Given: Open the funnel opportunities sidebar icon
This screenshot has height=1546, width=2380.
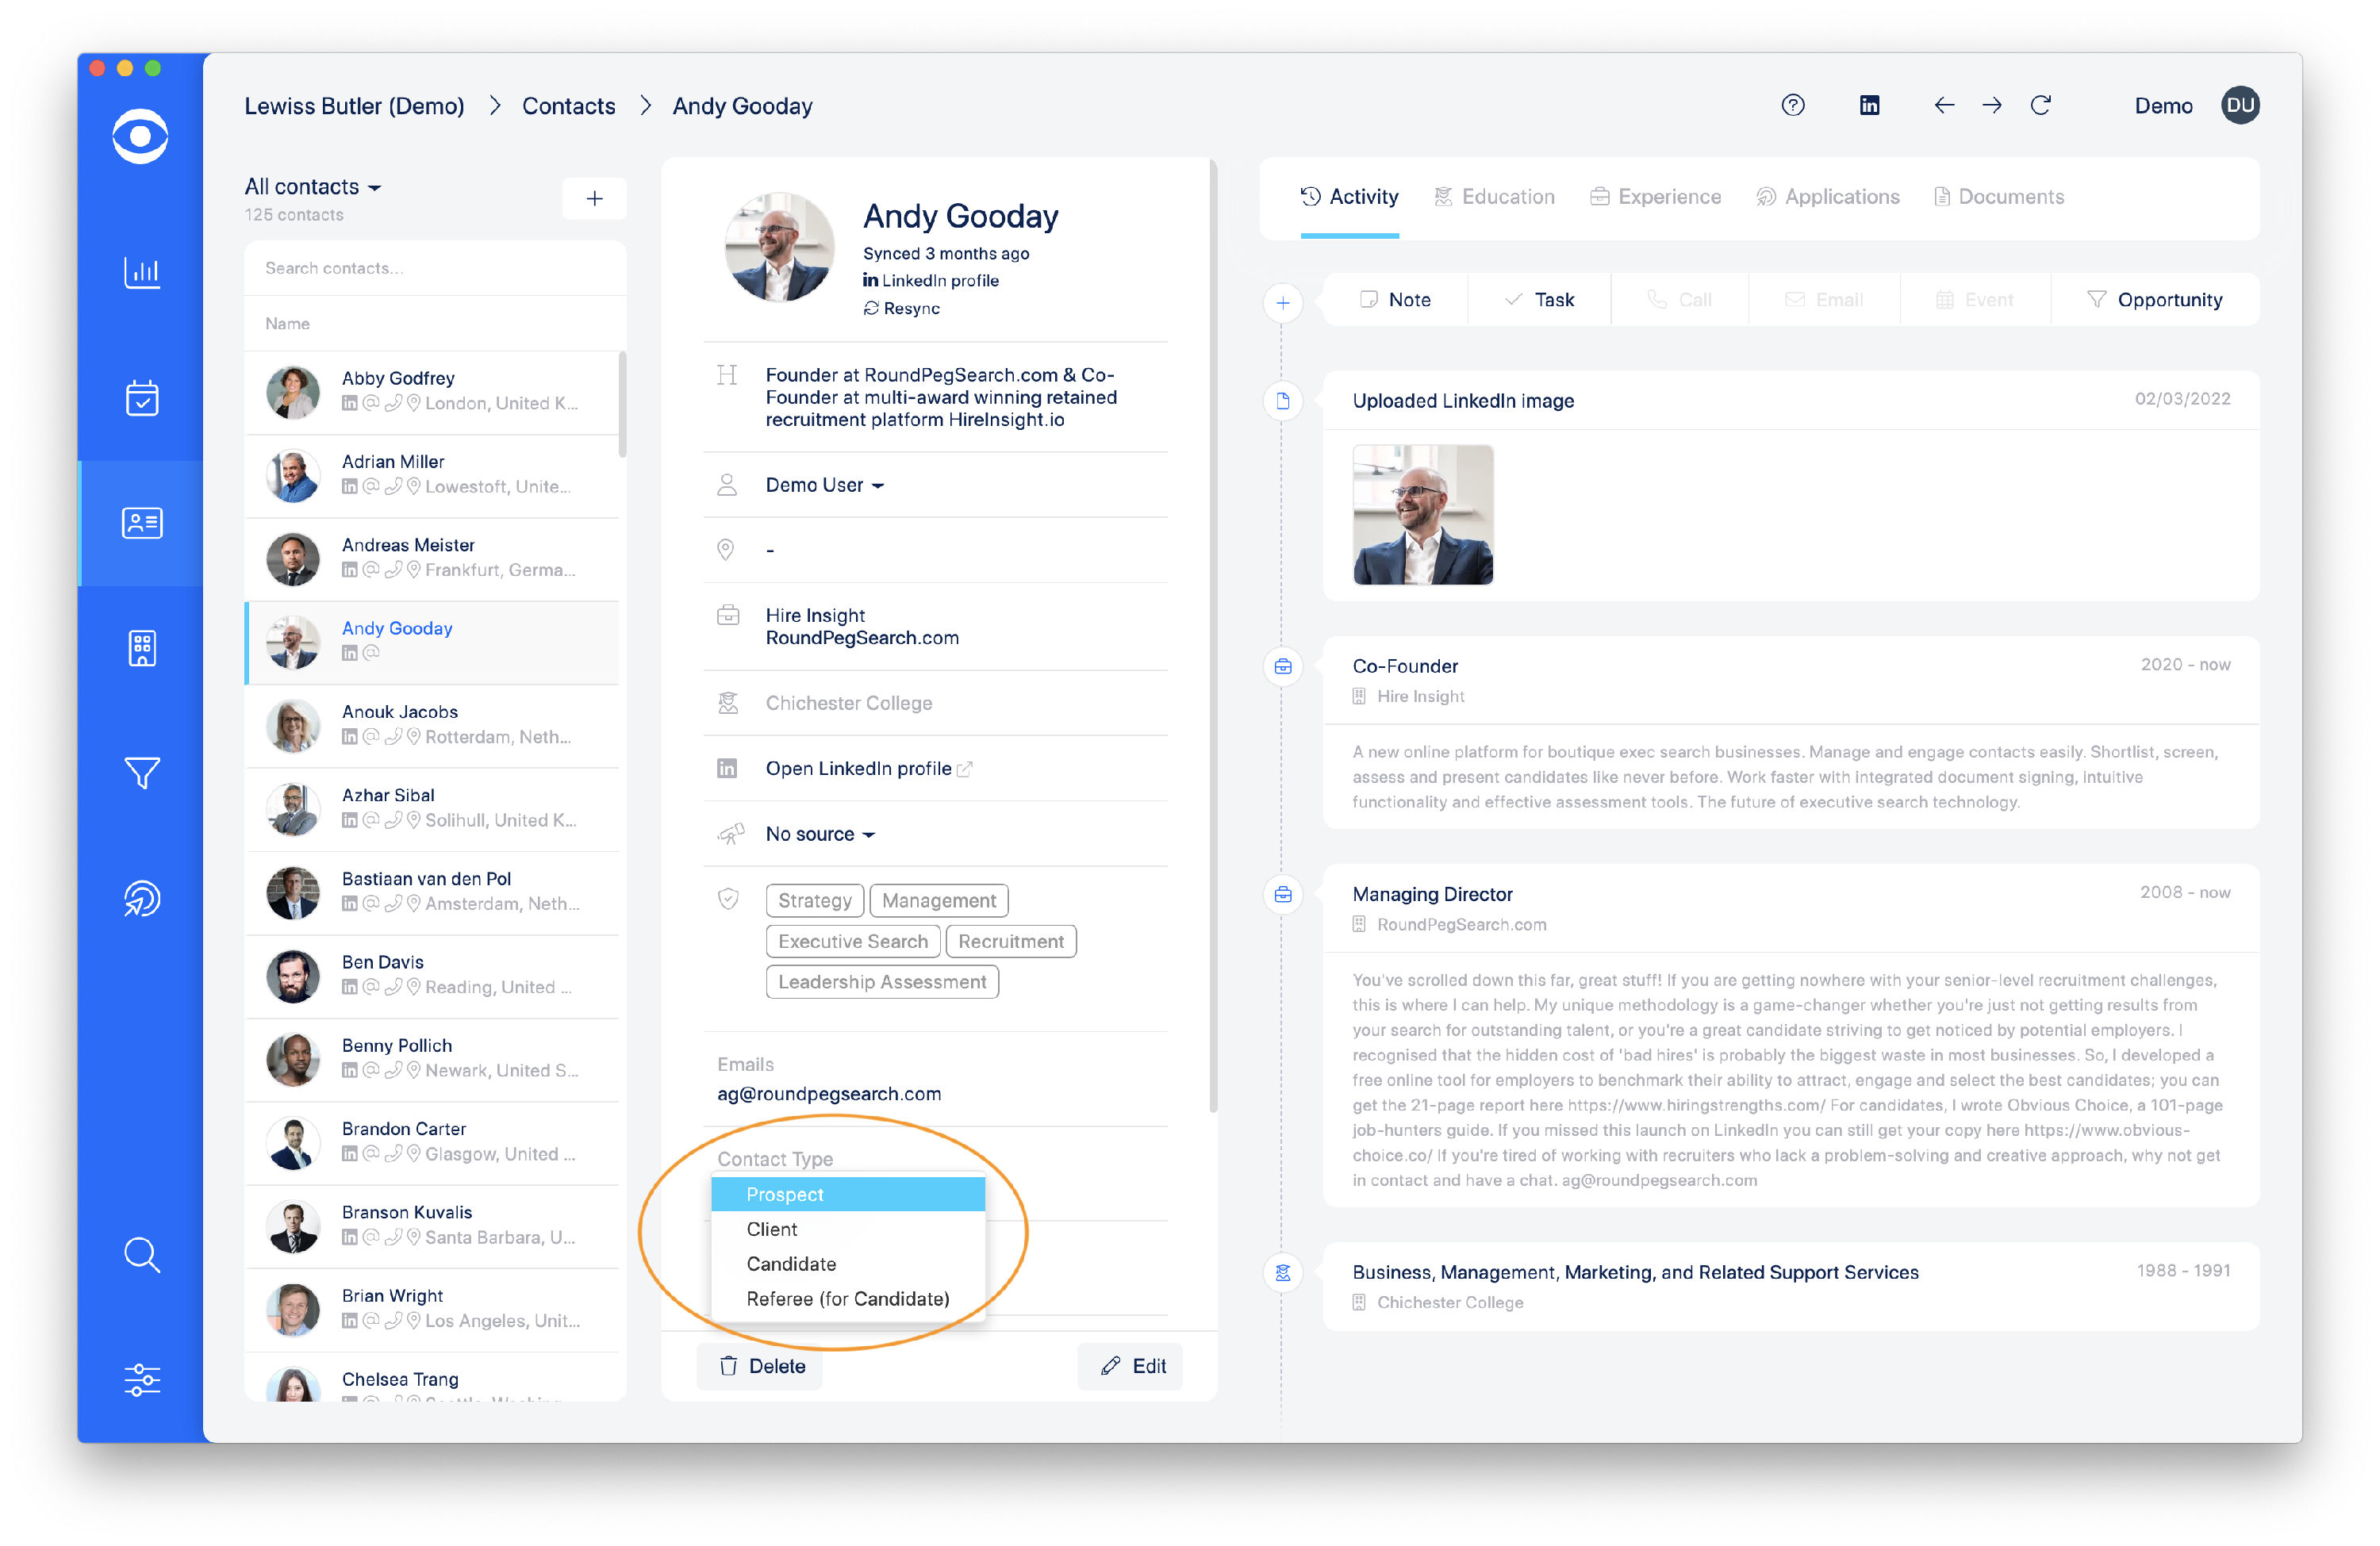Looking at the screenshot, I should pyautogui.click(x=141, y=772).
